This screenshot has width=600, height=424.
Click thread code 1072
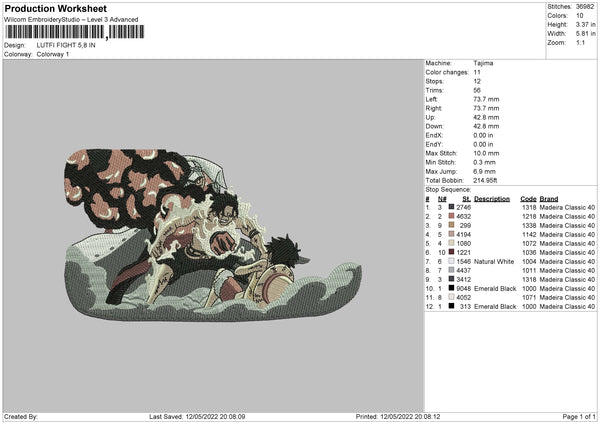[529, 243]
